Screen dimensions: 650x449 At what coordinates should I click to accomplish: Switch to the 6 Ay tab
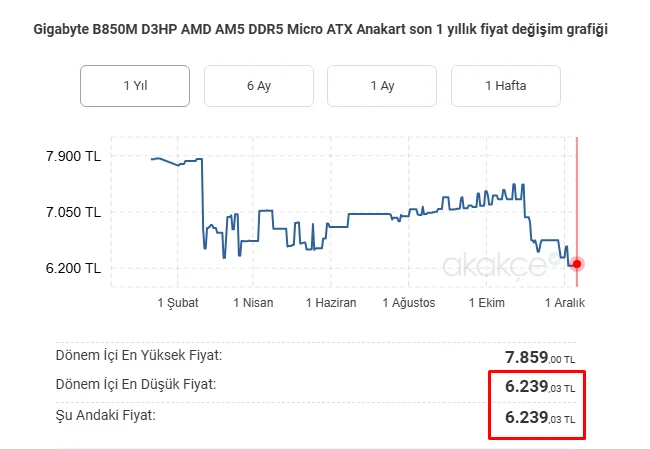tap(258, 86)
